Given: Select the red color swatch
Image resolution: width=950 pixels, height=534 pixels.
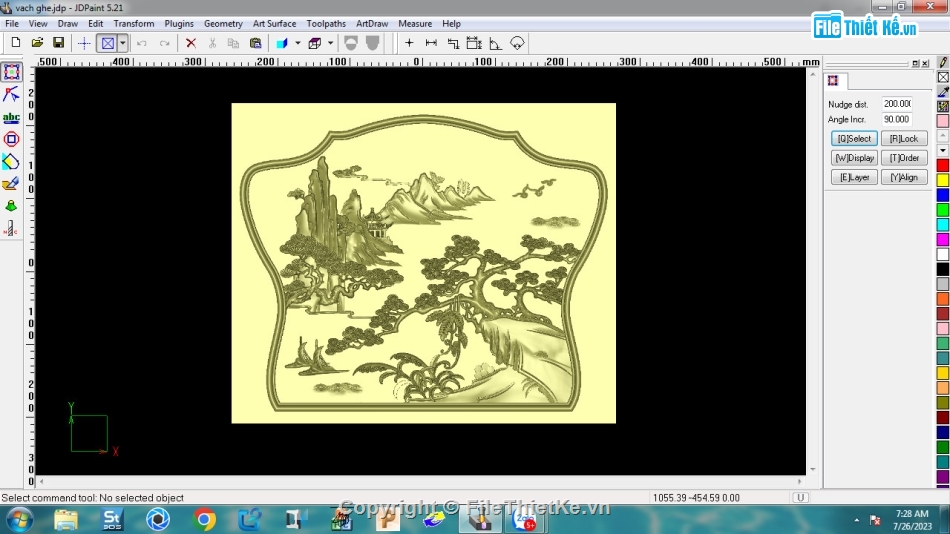Looking at the screenshot, I should coord(943,165).
